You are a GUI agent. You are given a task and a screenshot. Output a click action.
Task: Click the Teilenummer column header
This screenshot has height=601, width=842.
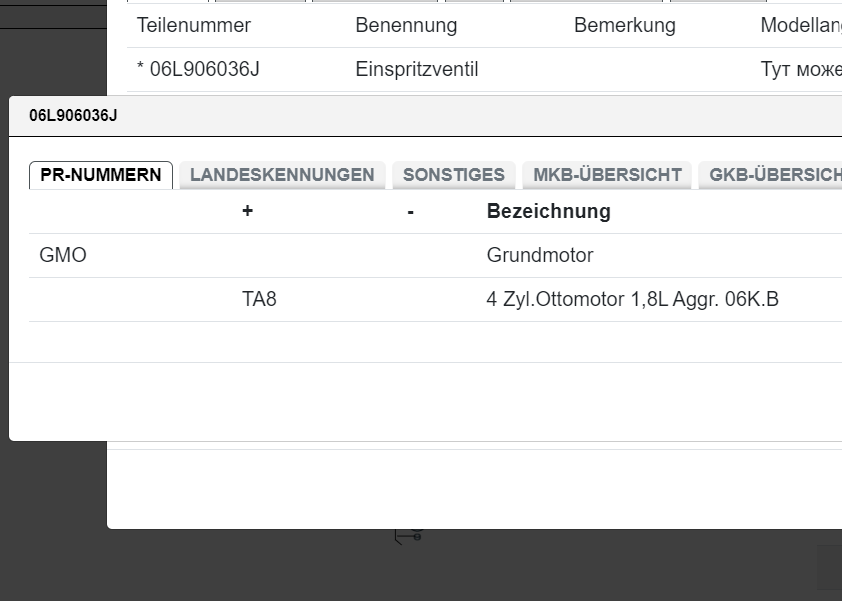(194, 25)
